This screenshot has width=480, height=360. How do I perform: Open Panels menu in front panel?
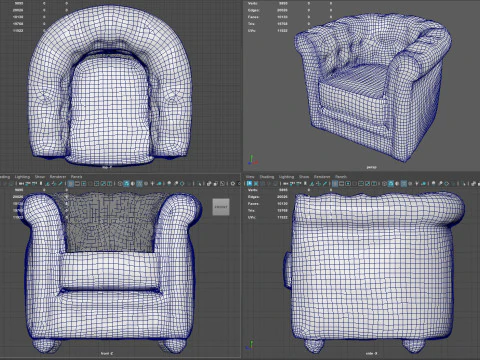pyautogui.click(x=76, y=177)
